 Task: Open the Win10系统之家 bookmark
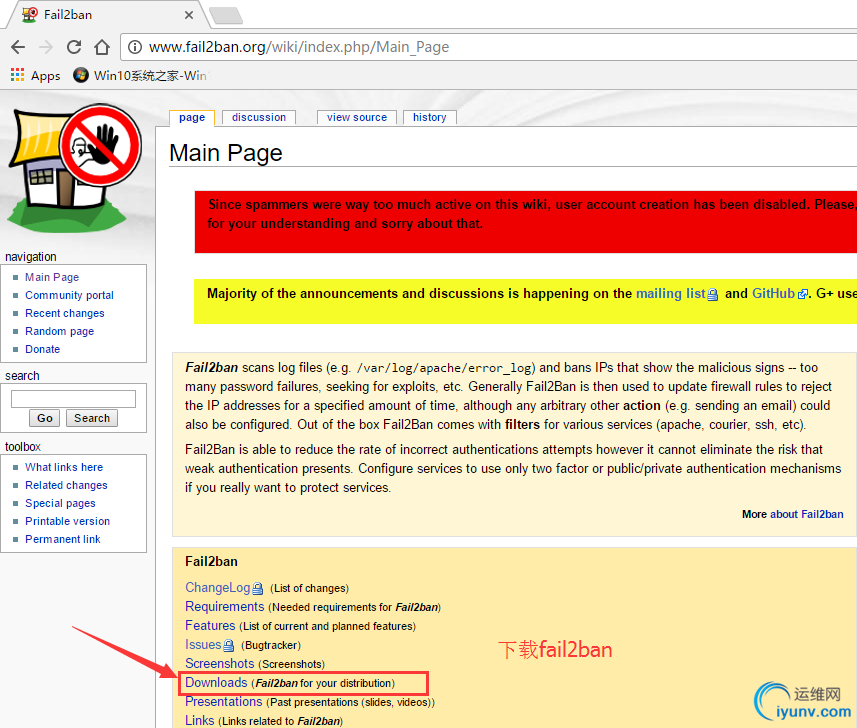[141, 75]
